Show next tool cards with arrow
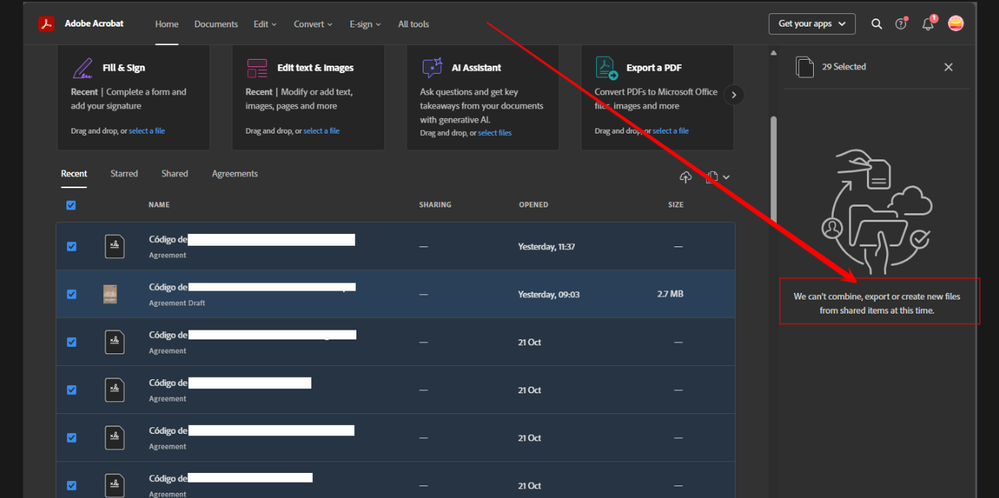The height and width of the screenshot is (498, 999). point(734,95)
